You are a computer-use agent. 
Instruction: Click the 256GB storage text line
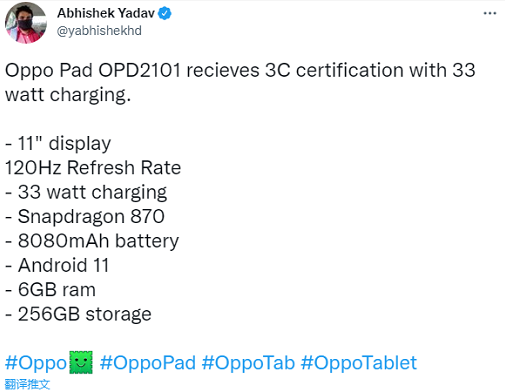78,314
